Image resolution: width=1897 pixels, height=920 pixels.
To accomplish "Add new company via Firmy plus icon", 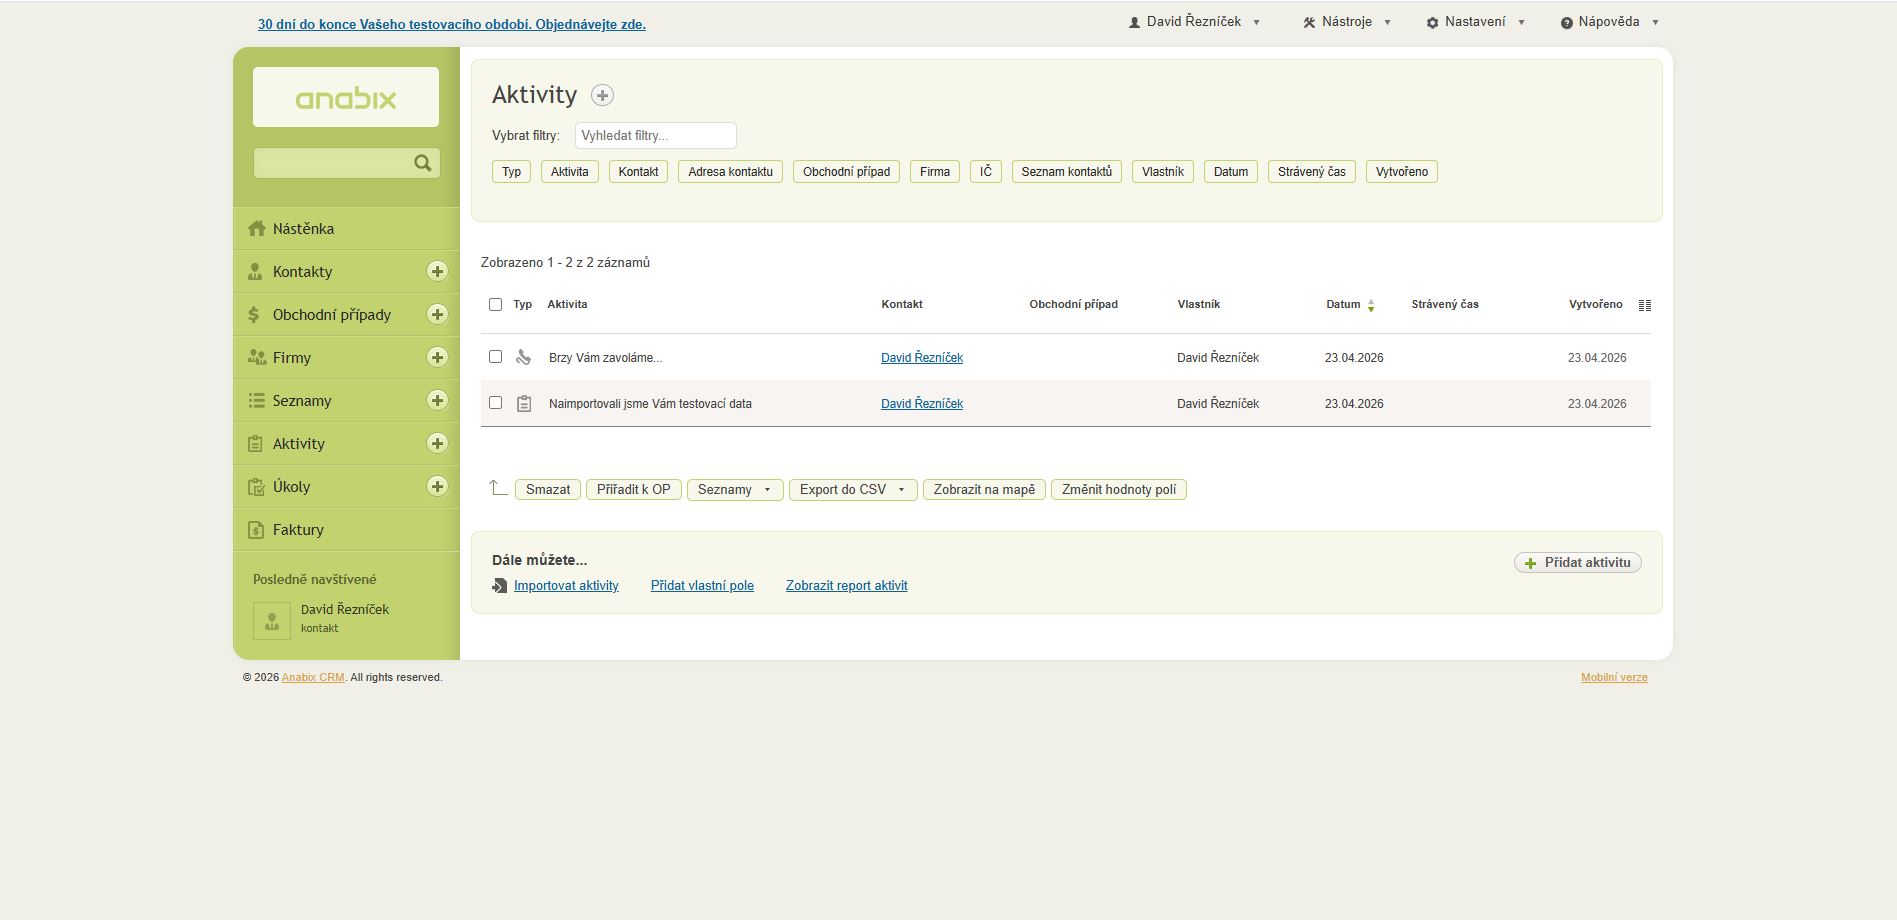I will pos(437,357).
